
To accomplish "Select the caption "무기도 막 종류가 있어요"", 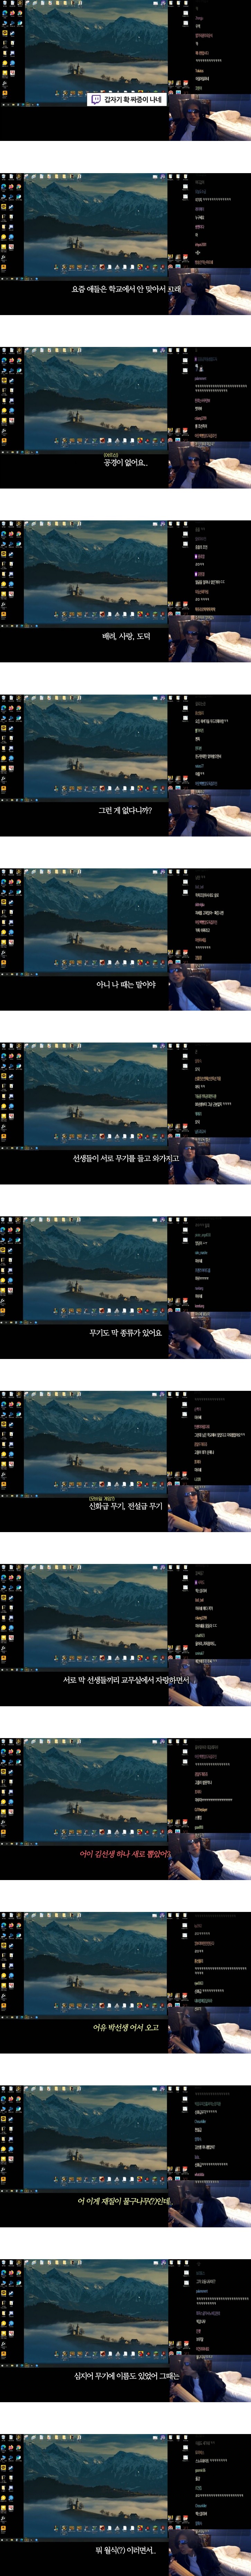I will tap(125, 1332).
